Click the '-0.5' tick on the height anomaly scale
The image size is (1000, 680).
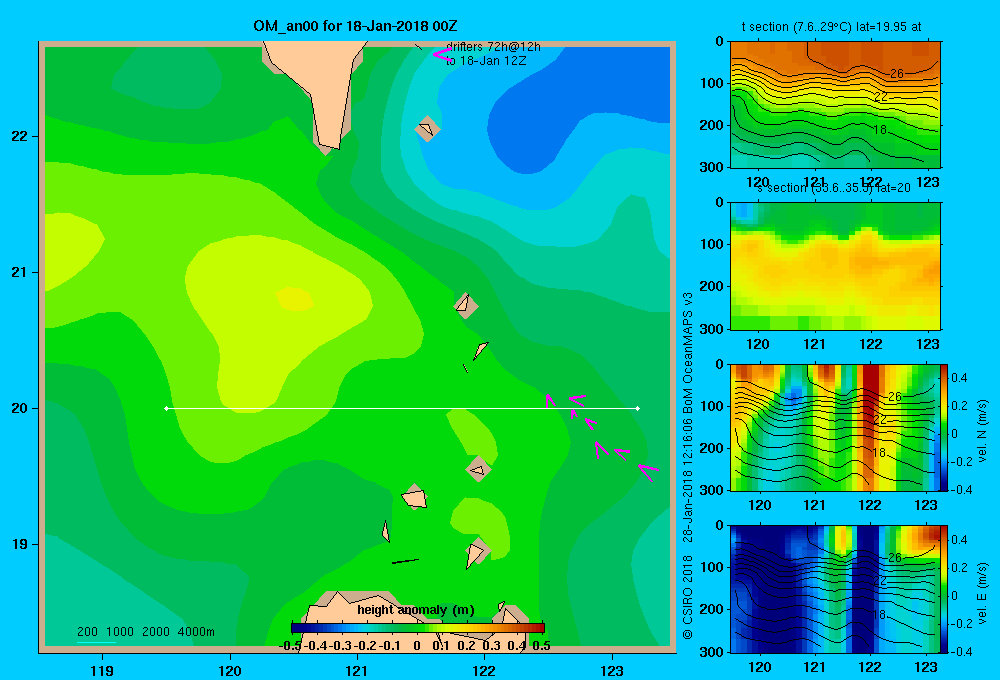point(290,646)
